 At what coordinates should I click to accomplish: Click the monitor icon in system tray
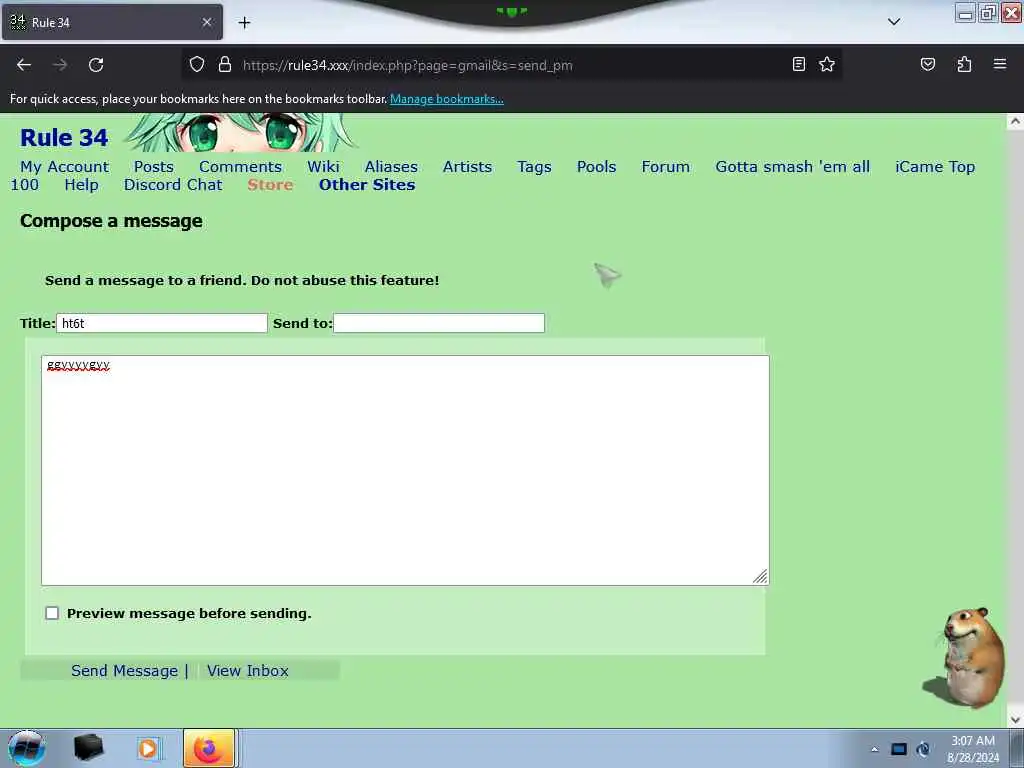click(899, 749)
